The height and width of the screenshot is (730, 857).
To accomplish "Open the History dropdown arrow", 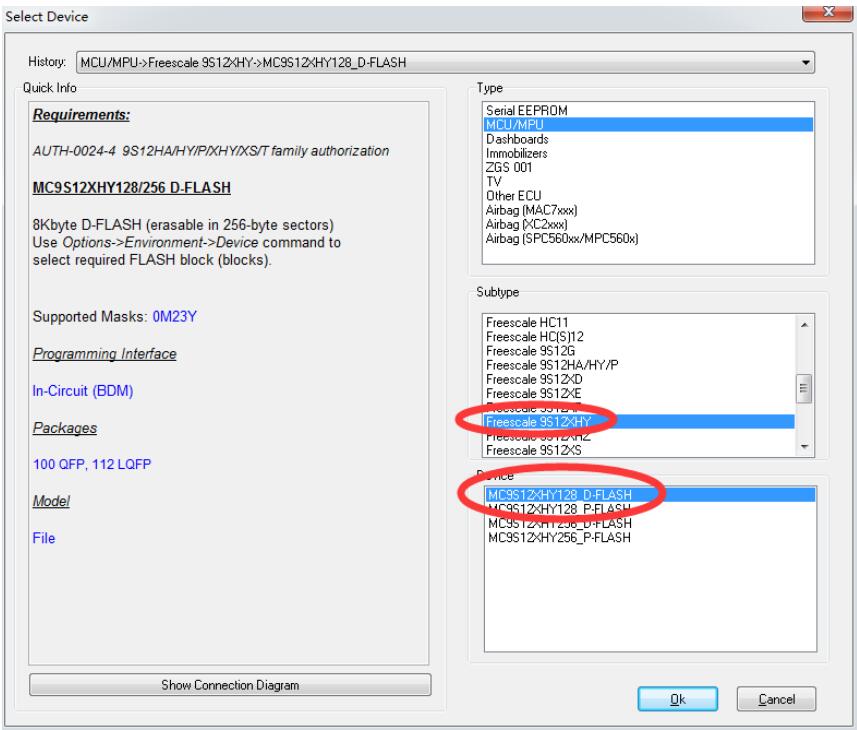I will 805,63.
